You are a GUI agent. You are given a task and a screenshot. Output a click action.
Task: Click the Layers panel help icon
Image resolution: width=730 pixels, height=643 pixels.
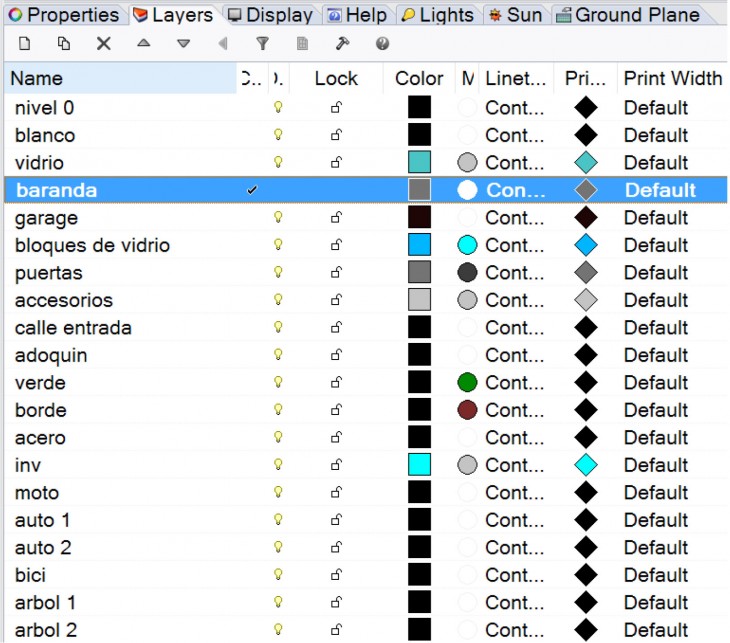tap(381, 43)
